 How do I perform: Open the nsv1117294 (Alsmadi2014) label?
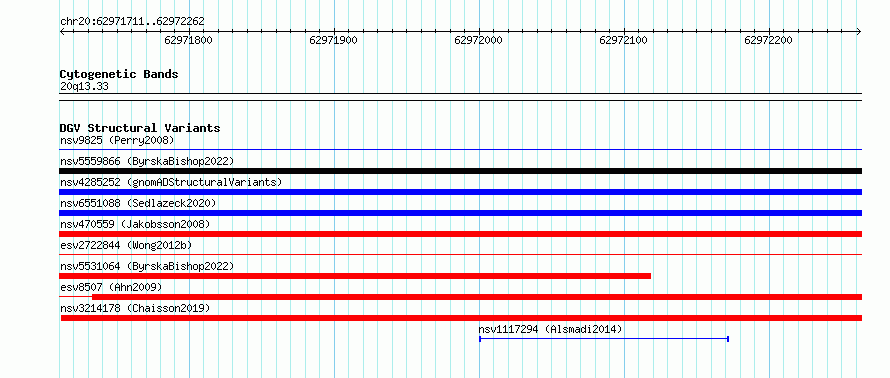click(x=550, y=329)
